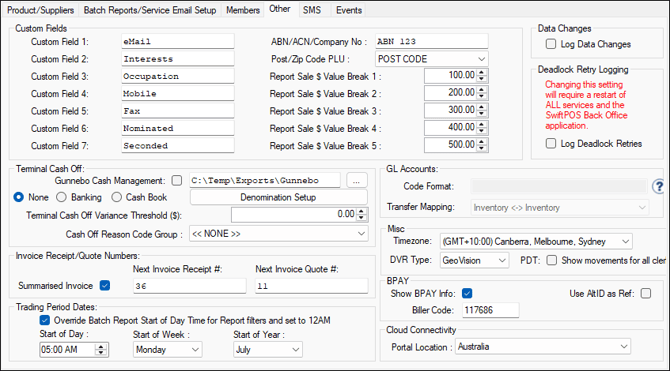The image size is (670, 371).
Task: Enable Log Data Changes checkbox
Action: (551, 44)
